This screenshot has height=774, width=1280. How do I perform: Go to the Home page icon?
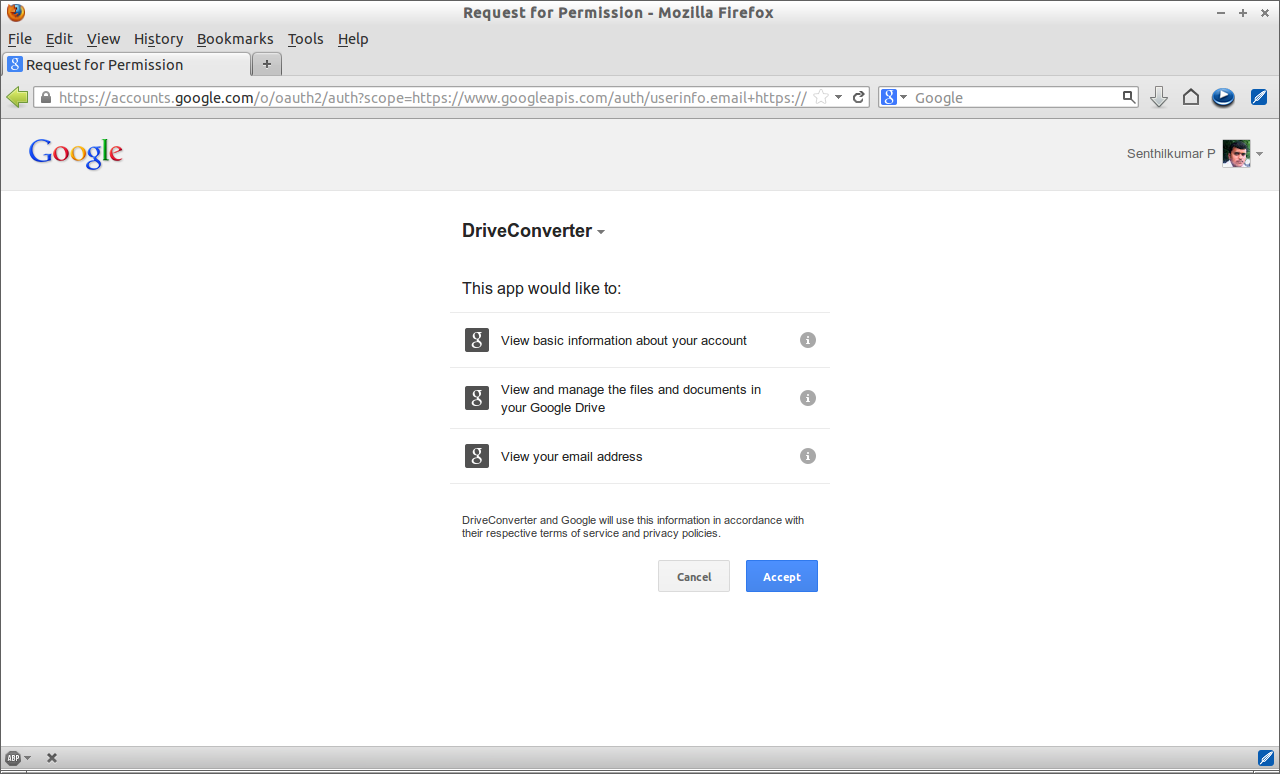pos(1191,97)
